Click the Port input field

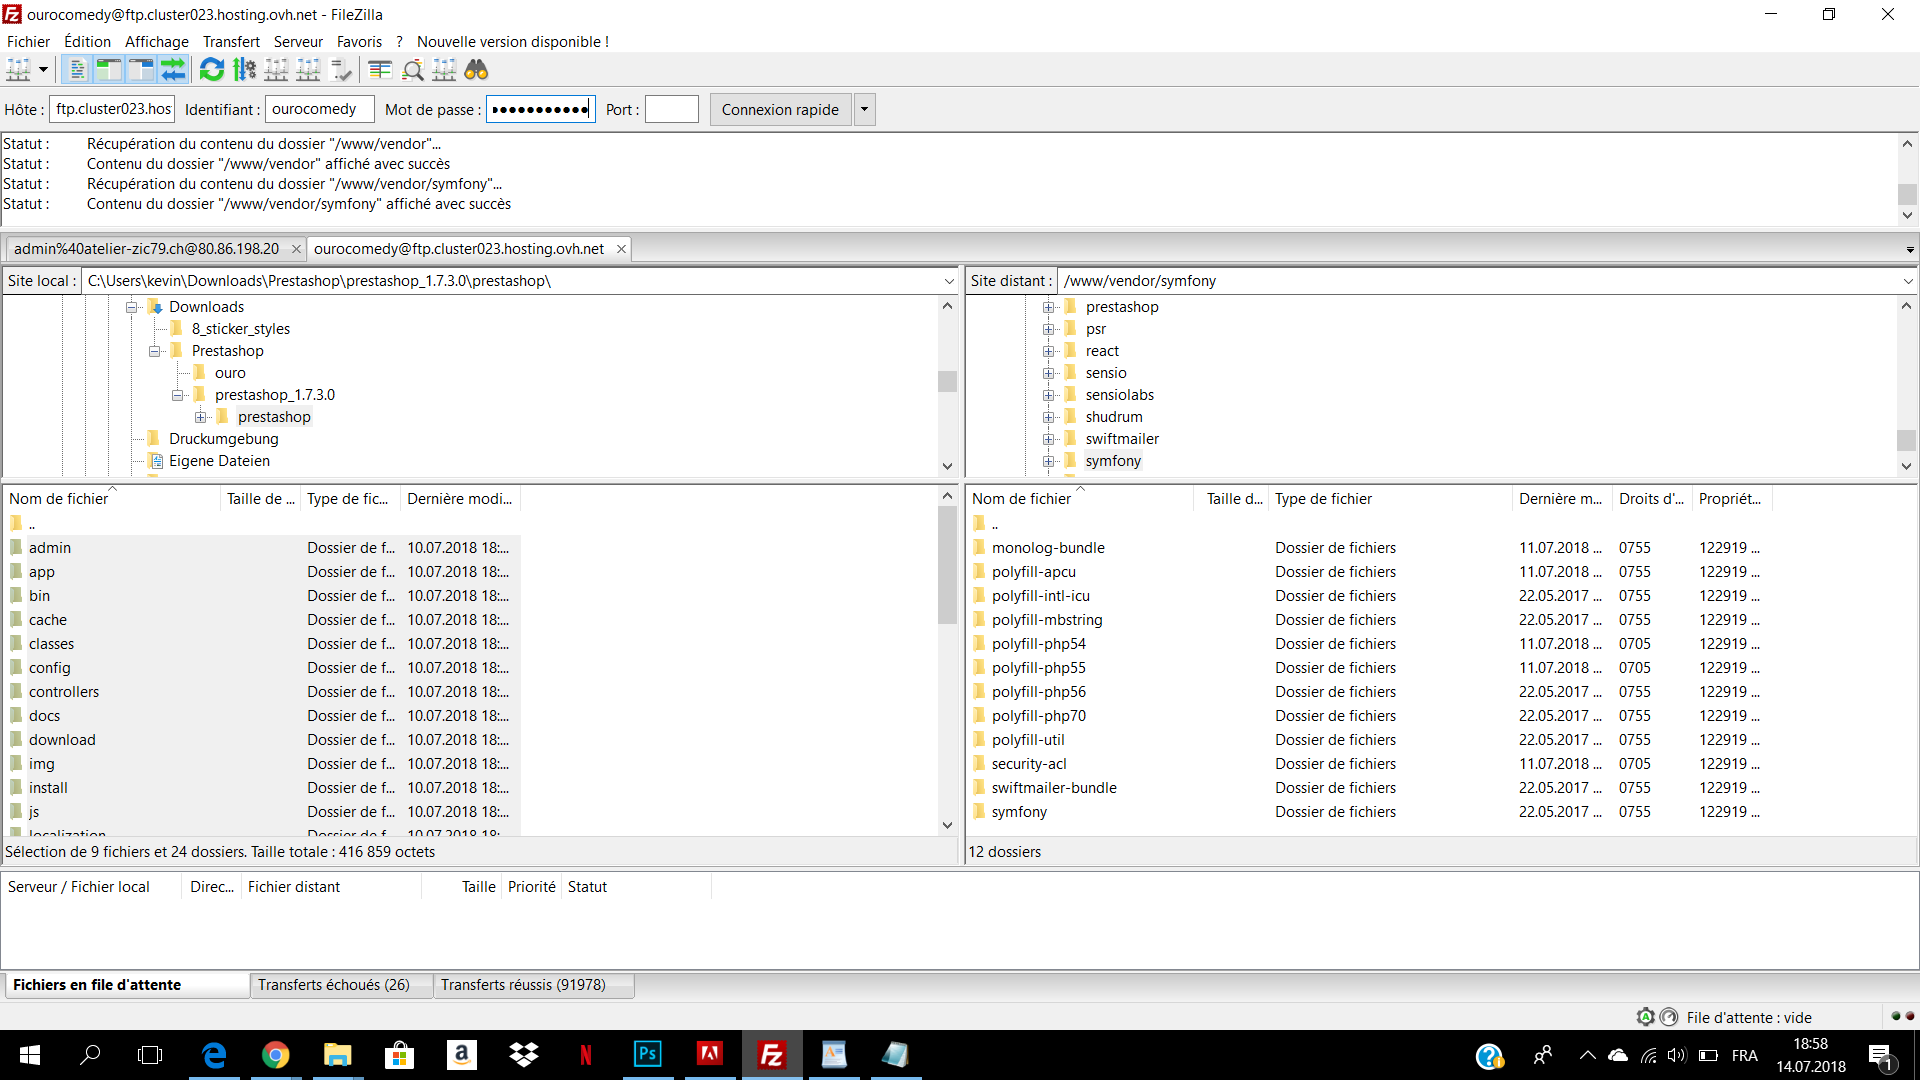(672, 110)
